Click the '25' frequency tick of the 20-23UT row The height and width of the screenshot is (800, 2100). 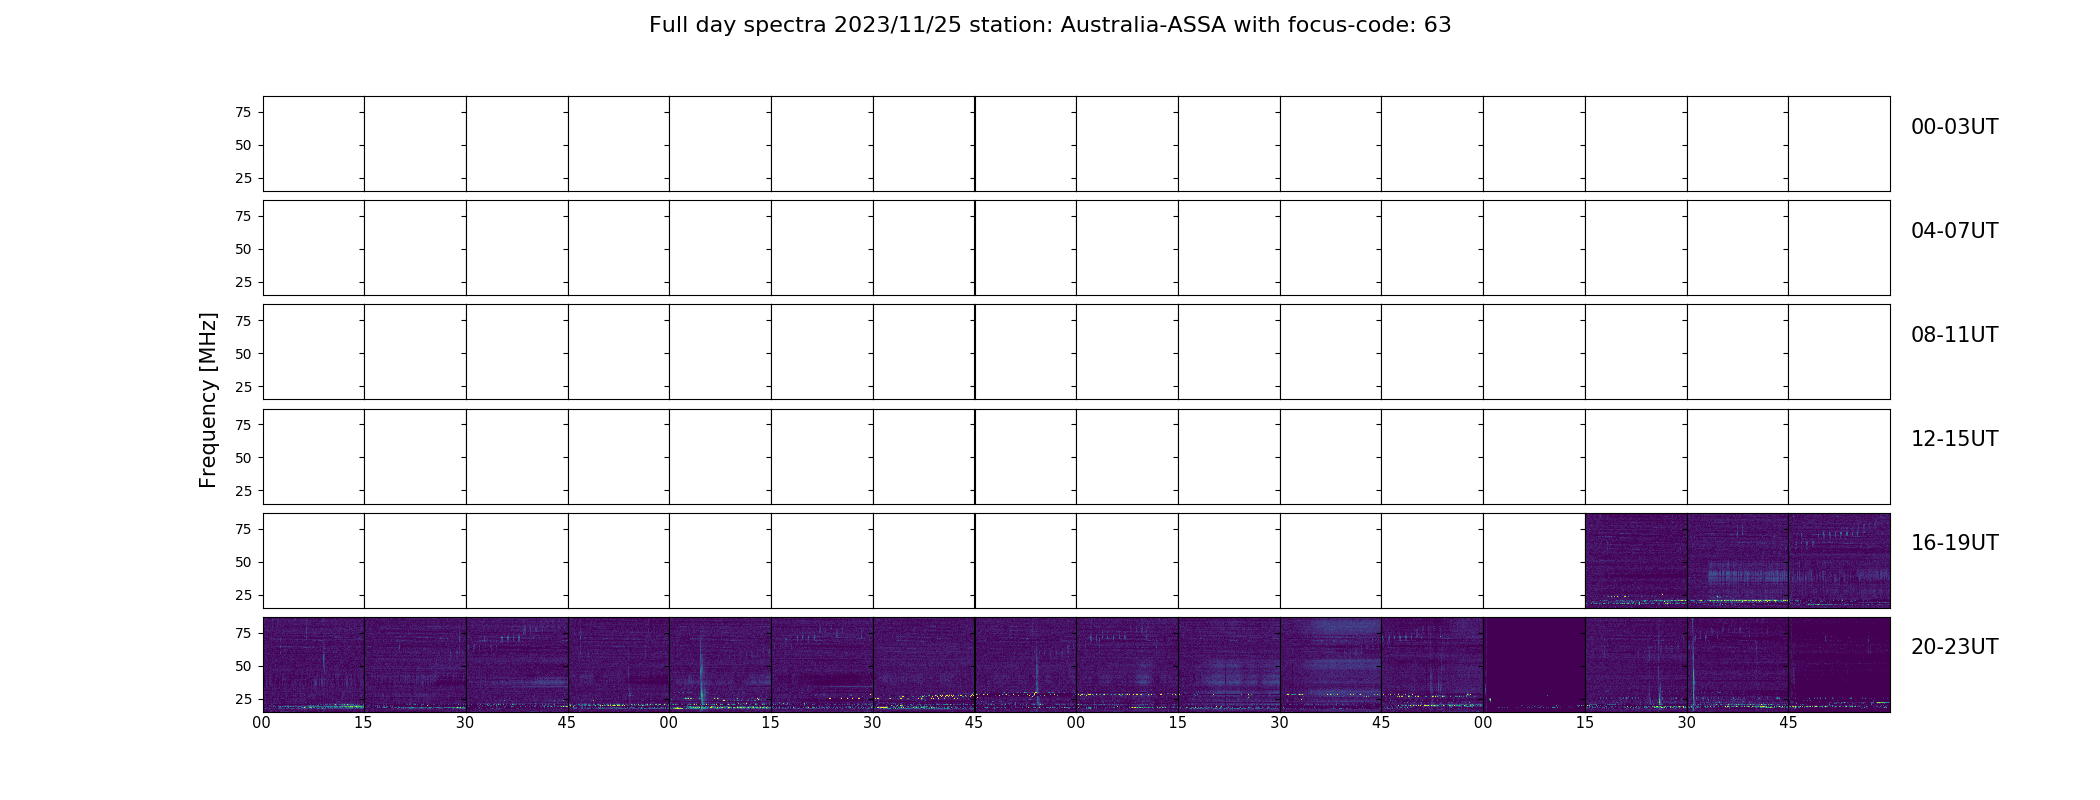click(243, 700)
